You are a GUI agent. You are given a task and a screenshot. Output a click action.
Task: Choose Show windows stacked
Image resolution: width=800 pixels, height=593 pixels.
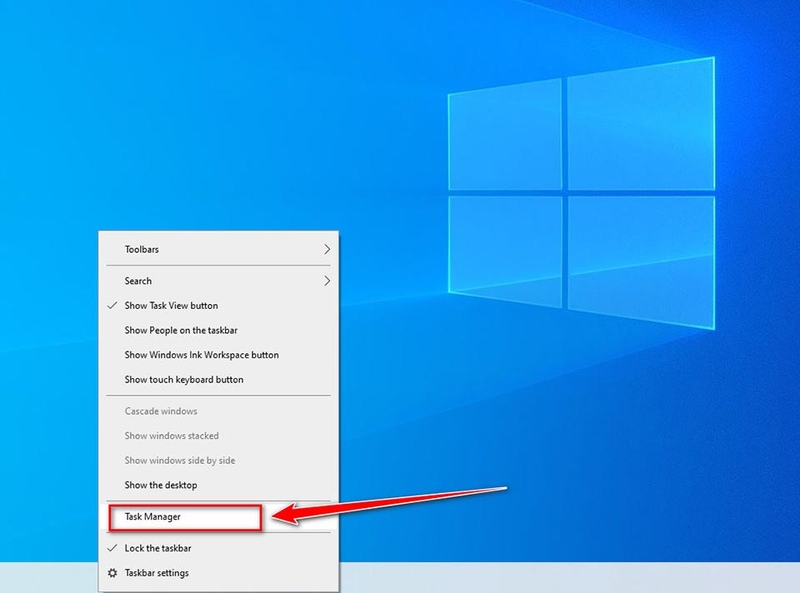218,435
